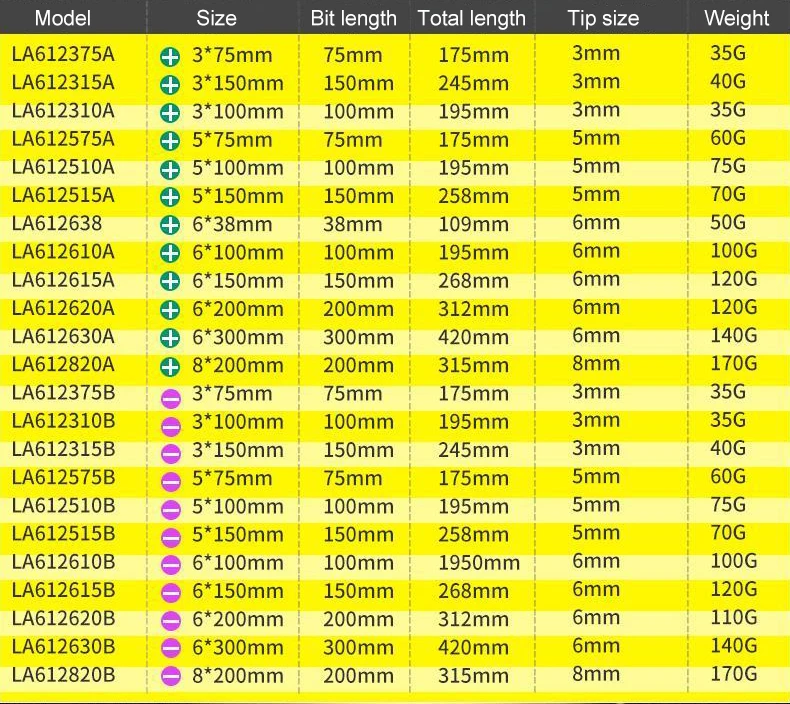Click the Bit length column header

[354, 19]
